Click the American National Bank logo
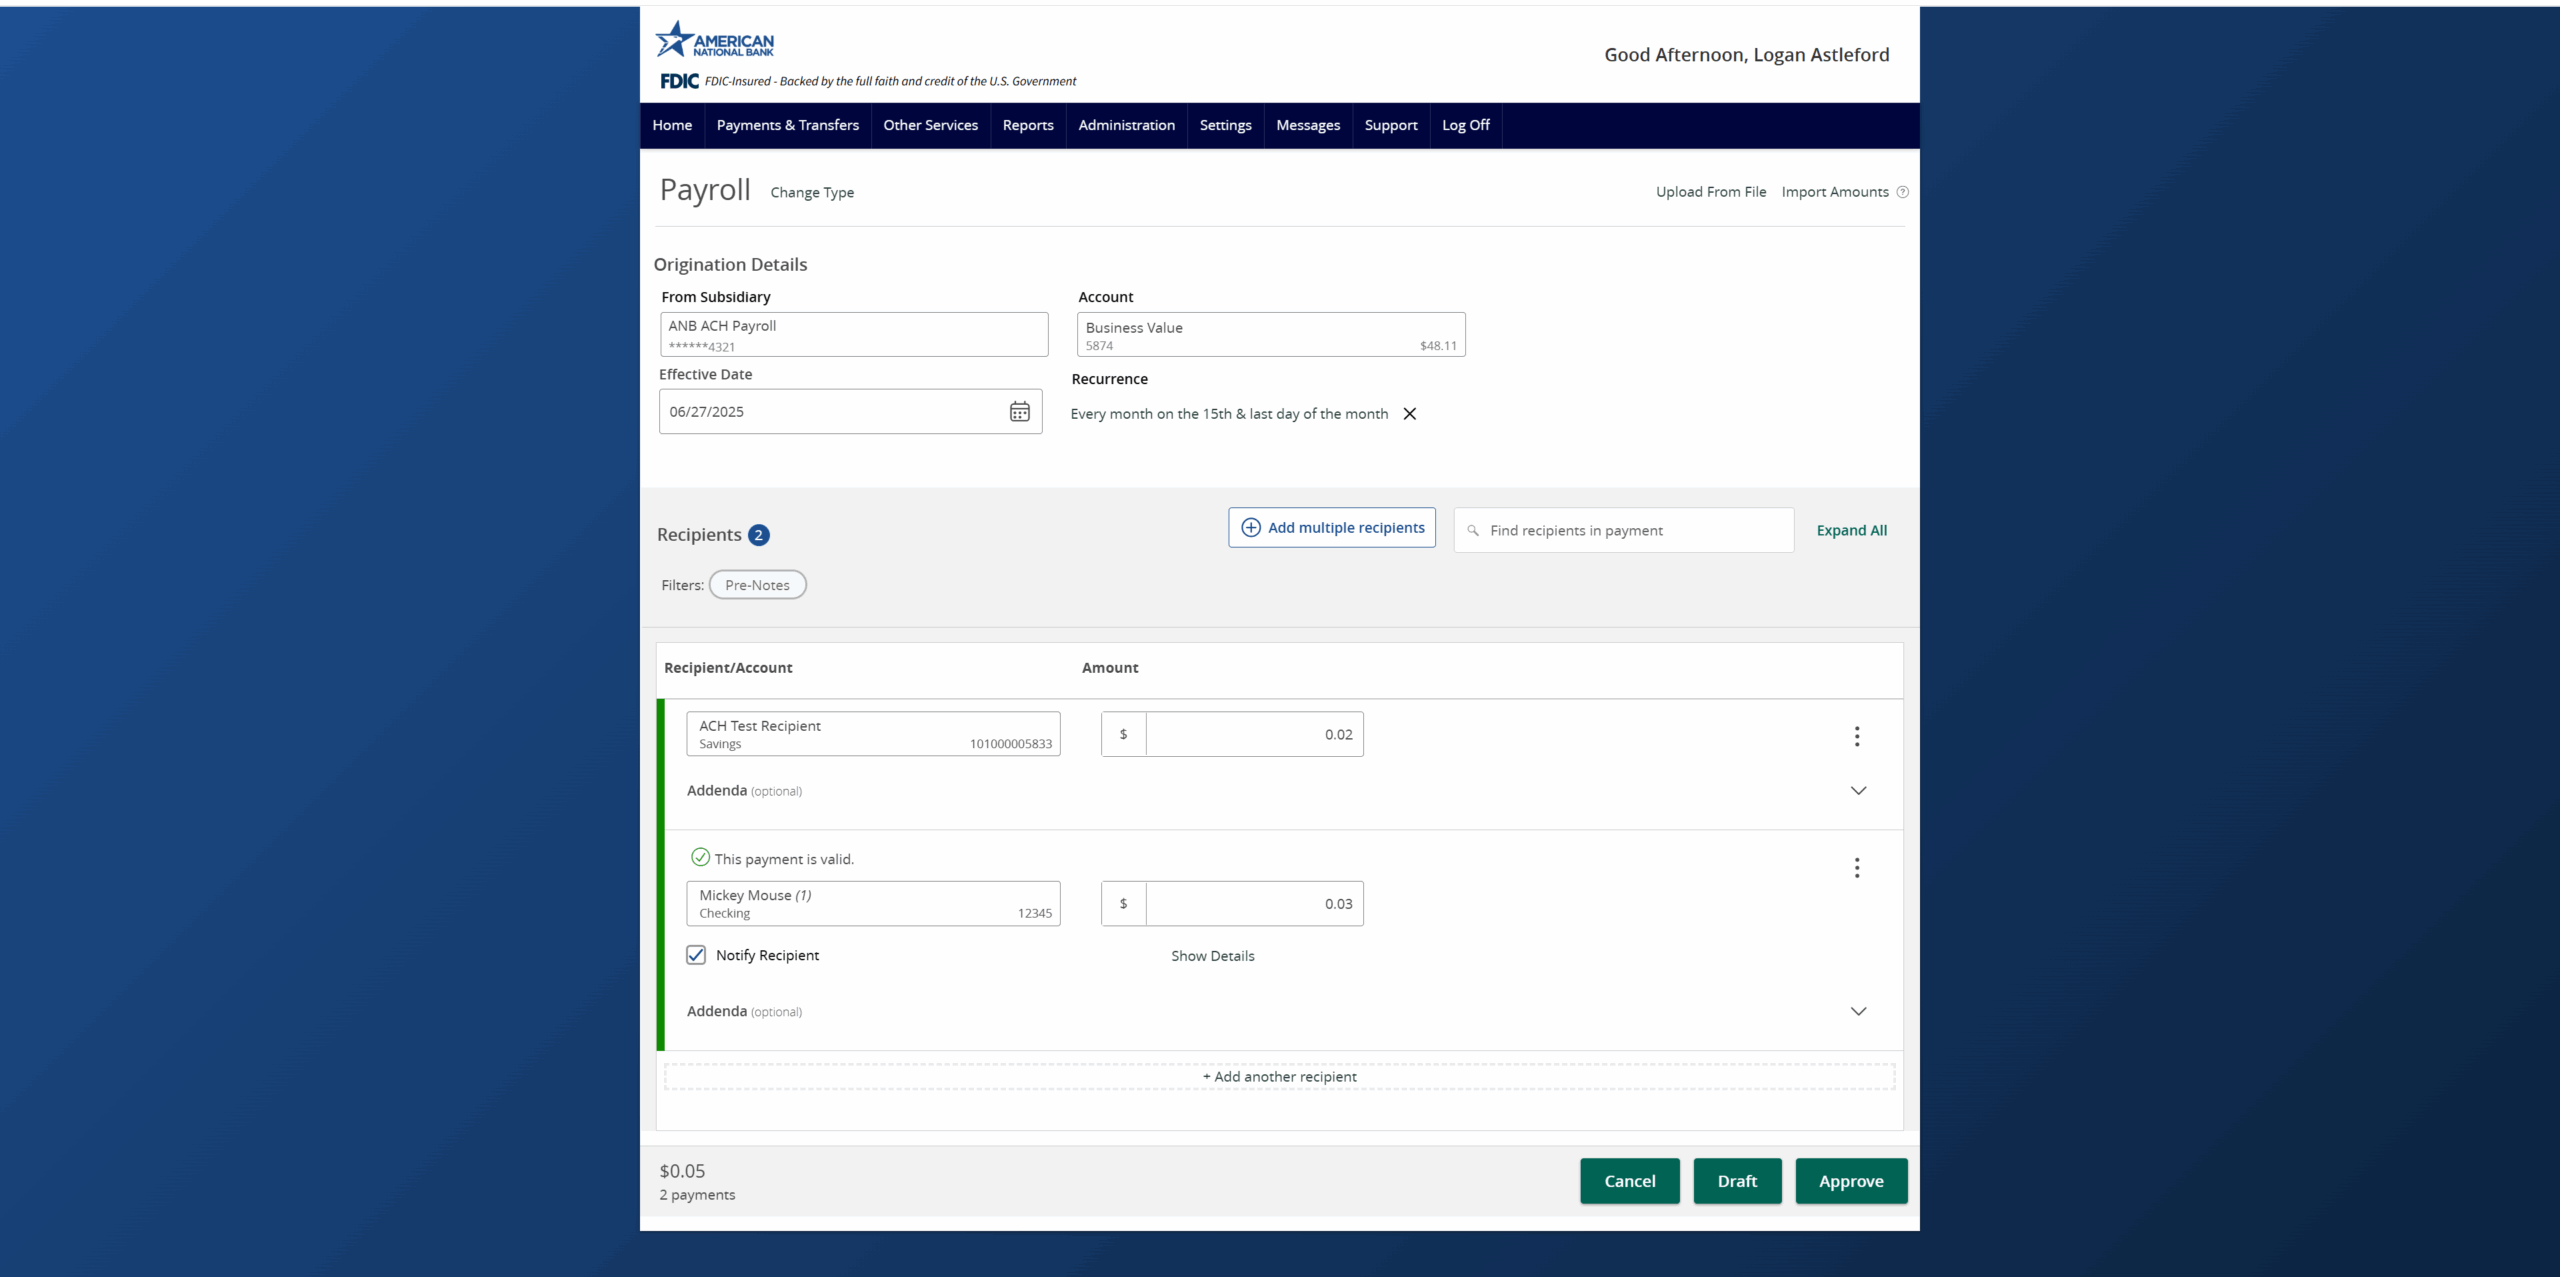This screenshot has width=2560, height=1277. tap(713, 38)
